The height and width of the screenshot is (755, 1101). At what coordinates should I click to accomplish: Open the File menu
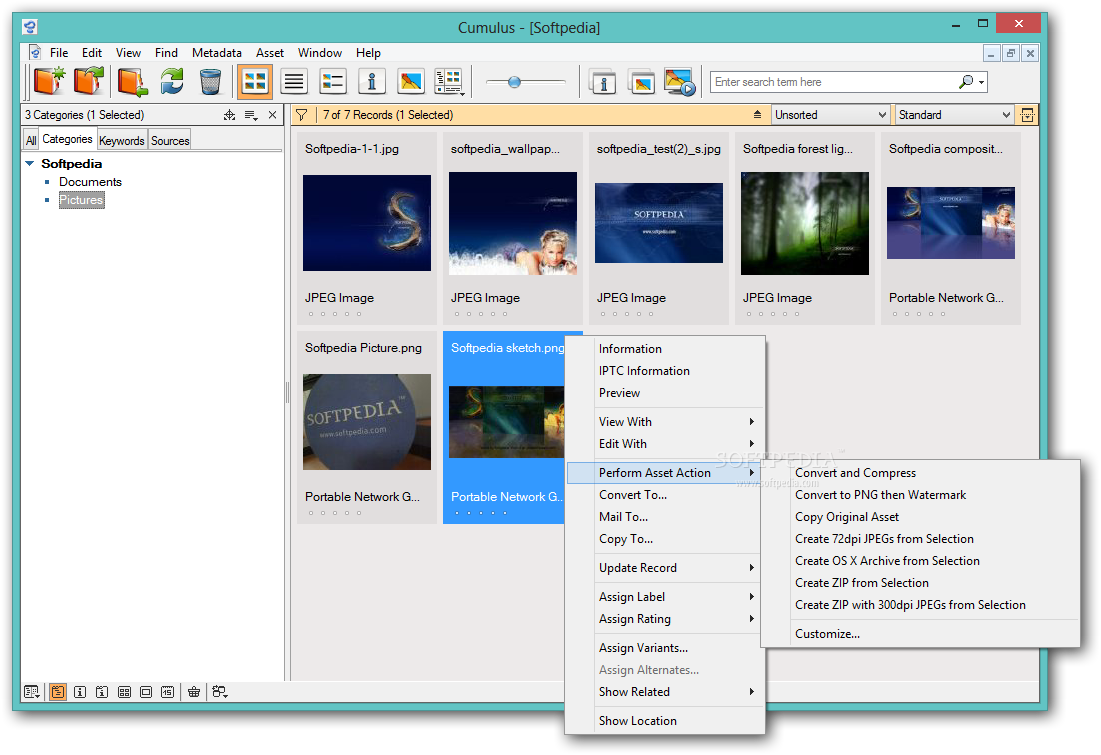click(59, 53)
